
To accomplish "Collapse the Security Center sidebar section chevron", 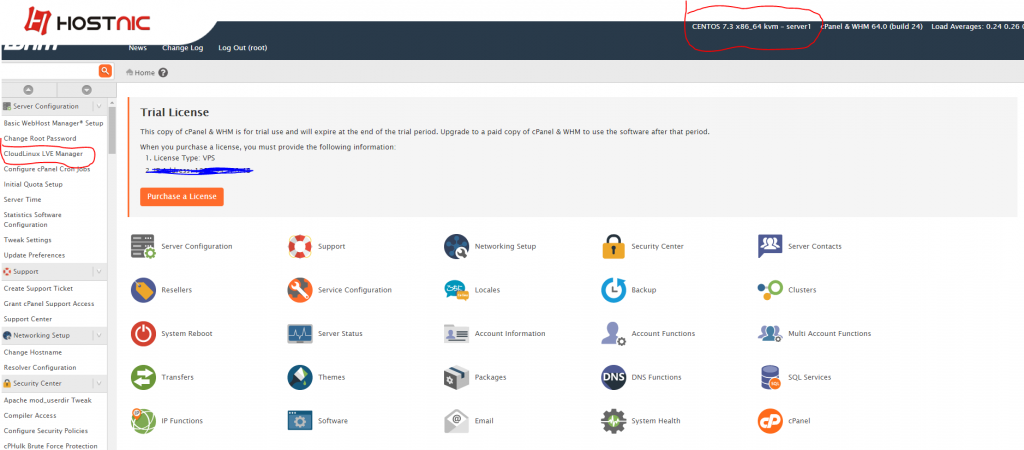I will pos(99,384).
